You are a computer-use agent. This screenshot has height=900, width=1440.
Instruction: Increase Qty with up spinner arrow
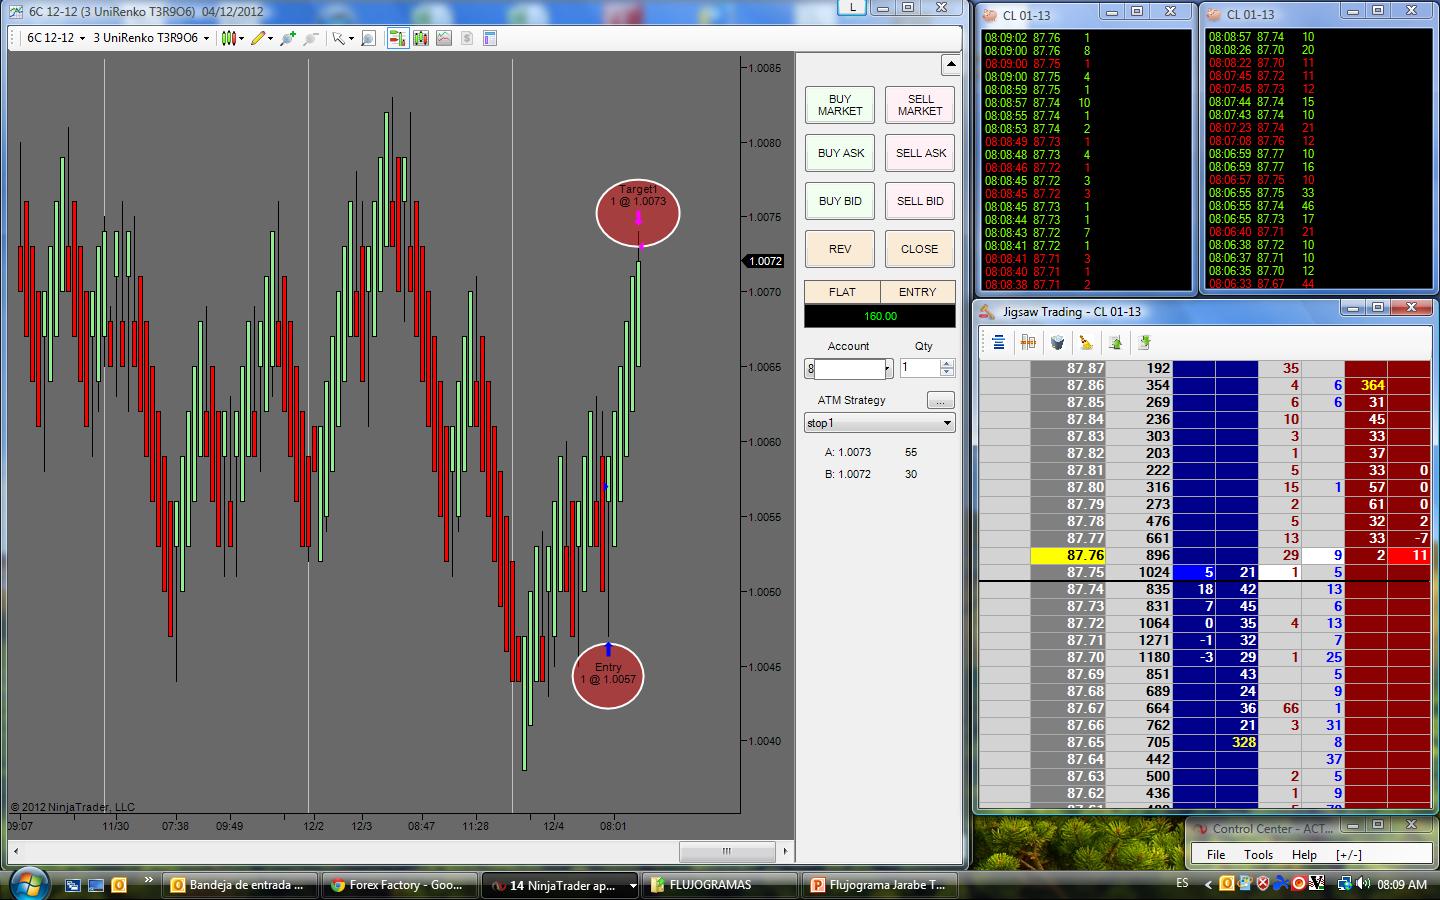tap(947, 364)
